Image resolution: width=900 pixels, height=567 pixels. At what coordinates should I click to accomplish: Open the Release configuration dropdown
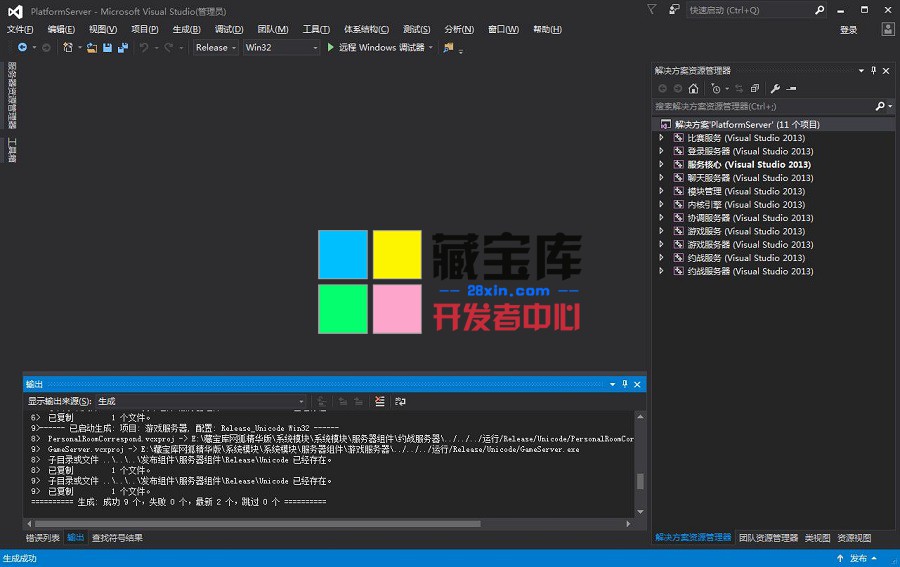pos(215,47)
